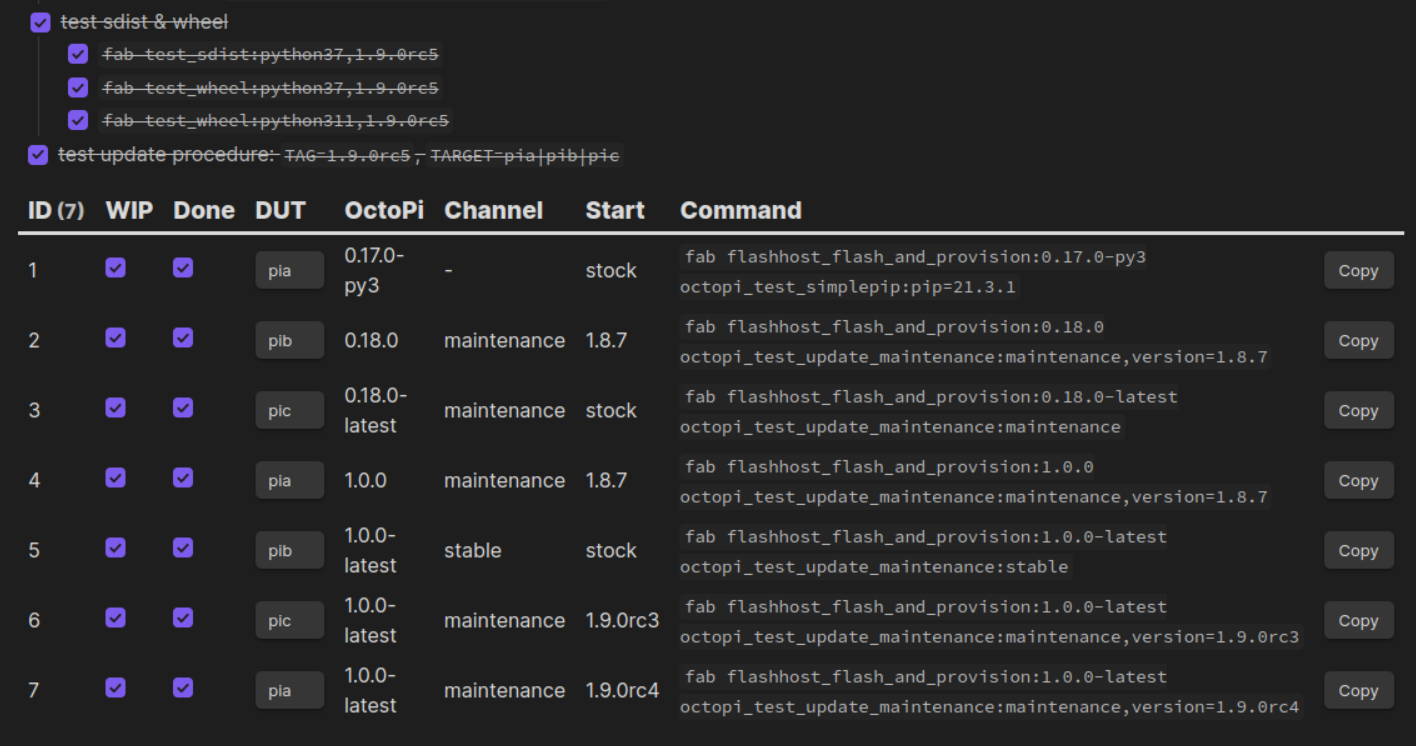This screenshot has height=746, width=1416.
Task: Uncheck Done checkbox on row 6
Action: 182,619
